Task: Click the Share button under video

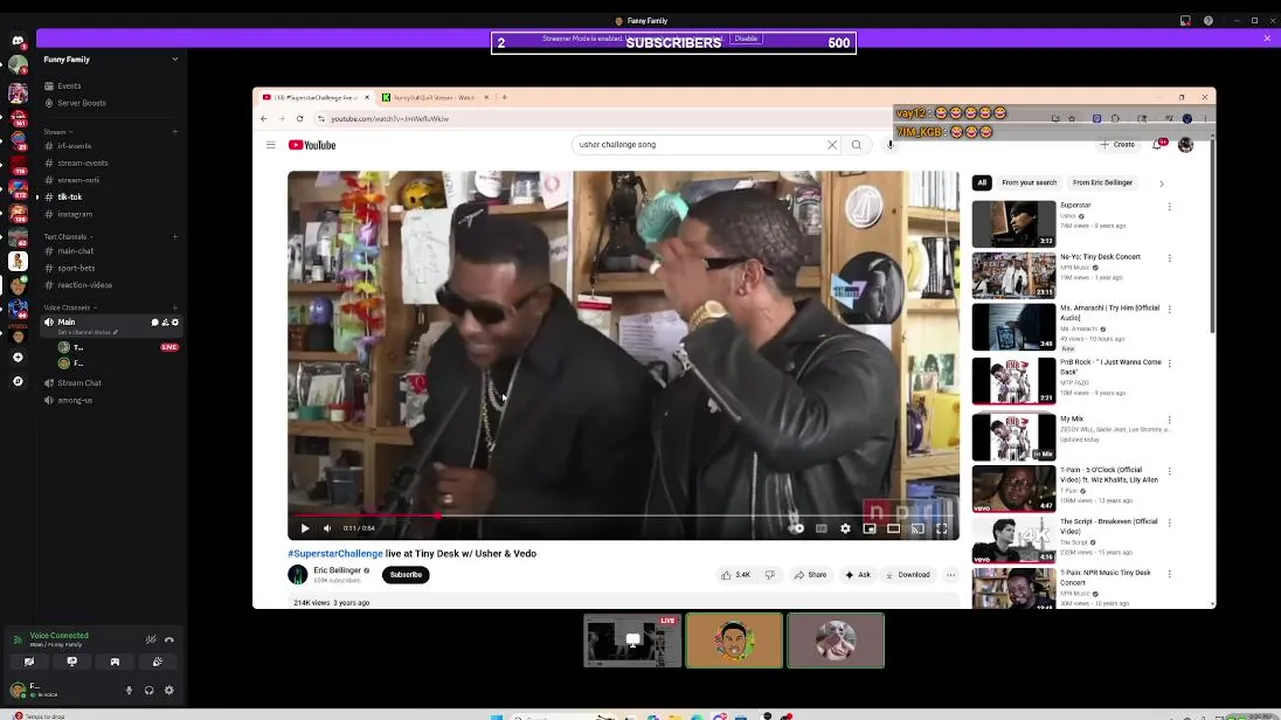Action: pos(810,575)
